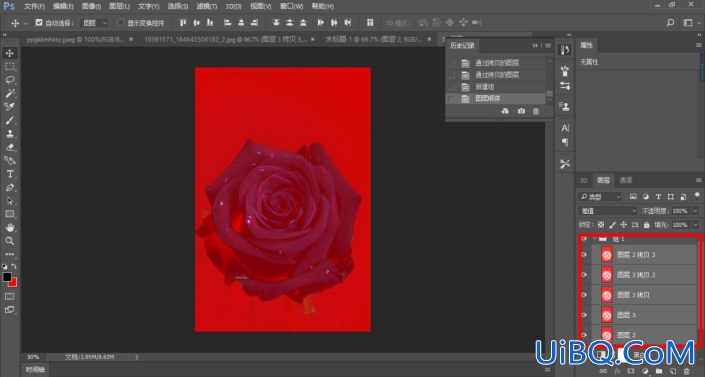Select the Move tool in the toolbox
The width and height of the screenshot is (705, 377).
click(x=9, y=53)
